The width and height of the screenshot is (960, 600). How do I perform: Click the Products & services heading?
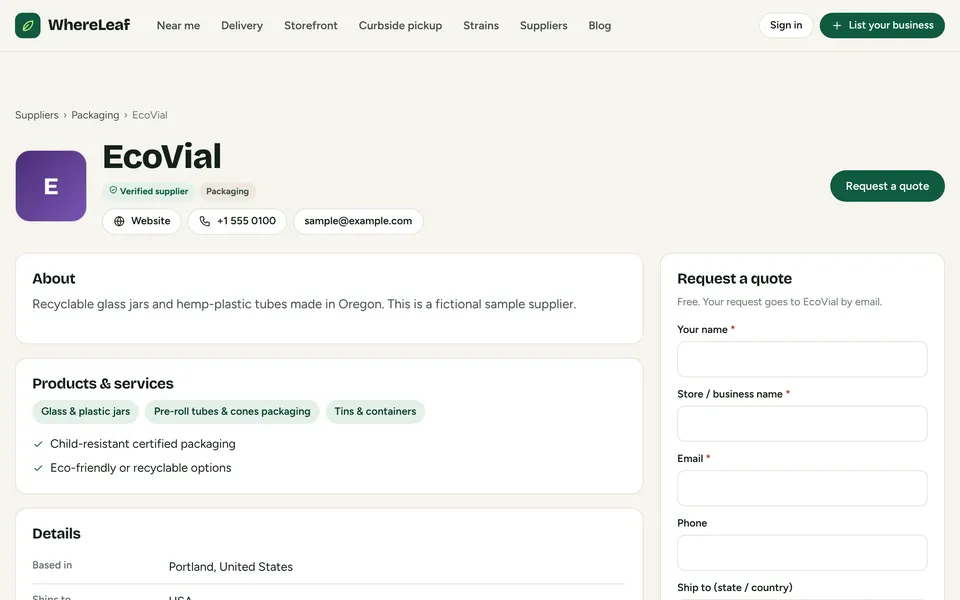coord(103,383)
